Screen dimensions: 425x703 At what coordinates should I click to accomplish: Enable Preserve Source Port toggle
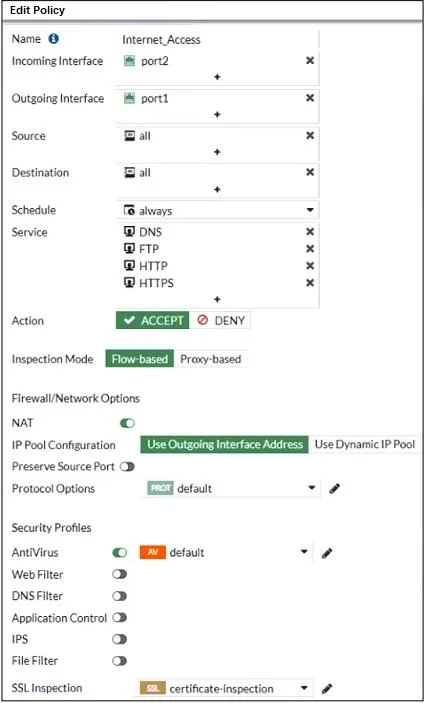(x=127, y=467)
